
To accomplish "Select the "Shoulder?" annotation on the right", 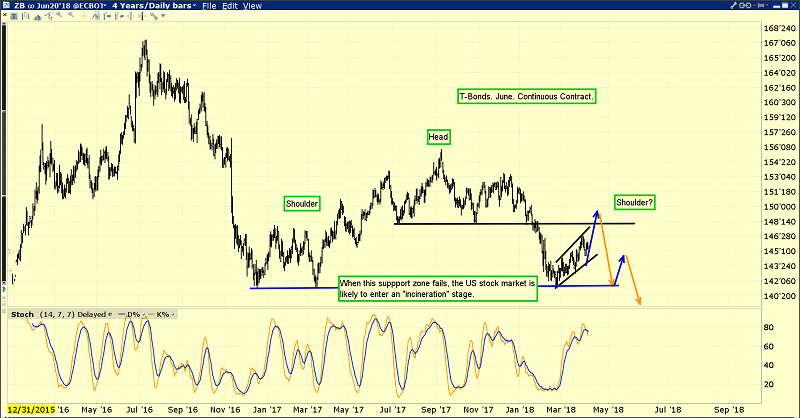I will click(634, 200).
